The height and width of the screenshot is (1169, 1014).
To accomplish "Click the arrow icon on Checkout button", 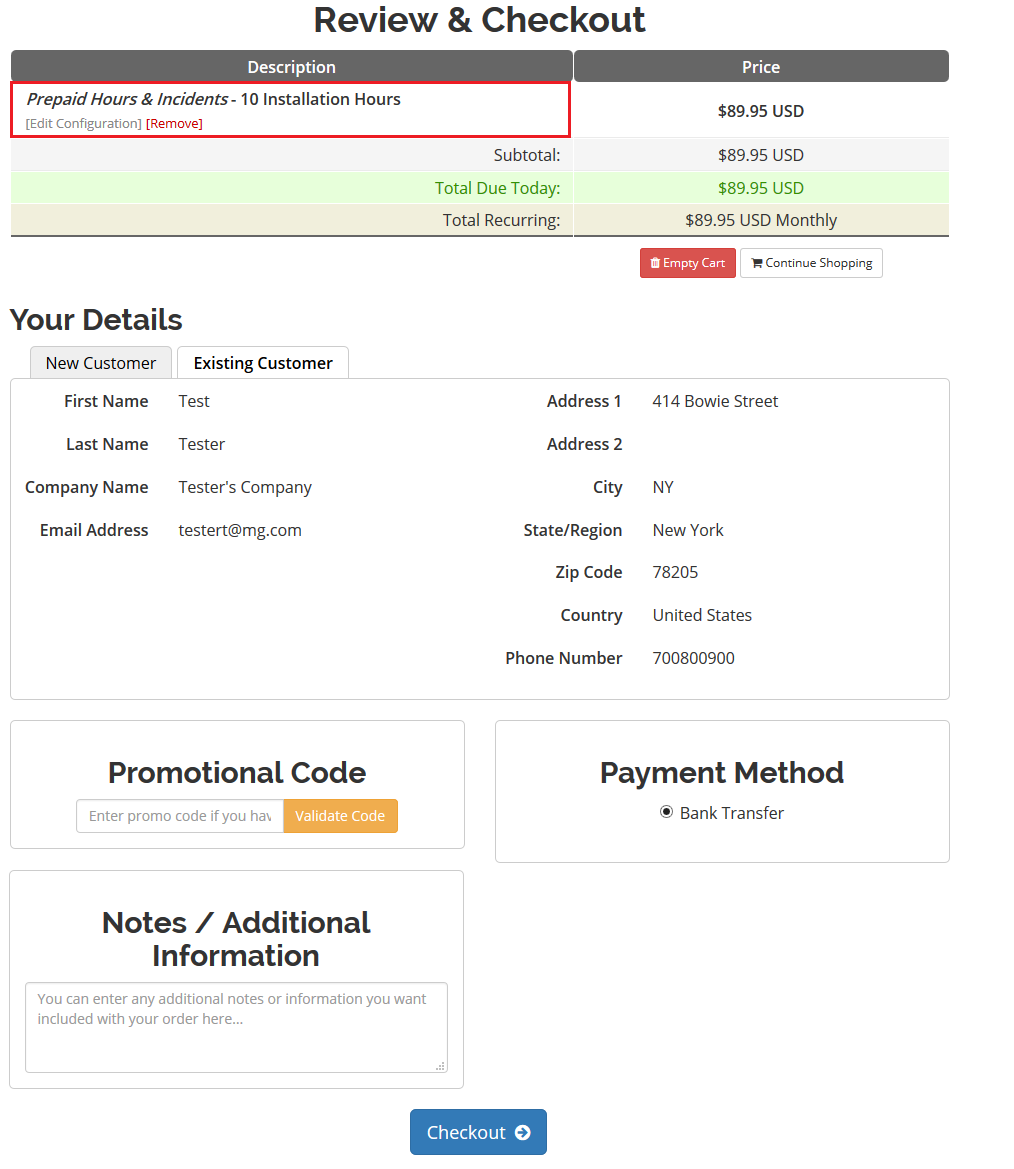I will [x=523, y=1132].
